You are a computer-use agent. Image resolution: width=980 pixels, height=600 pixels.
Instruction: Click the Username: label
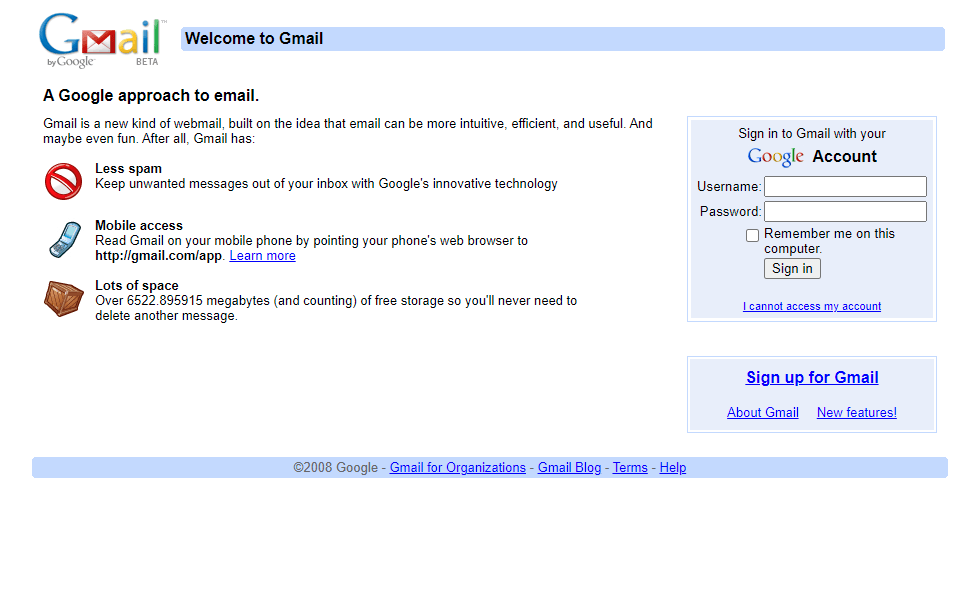pos(729,187)
